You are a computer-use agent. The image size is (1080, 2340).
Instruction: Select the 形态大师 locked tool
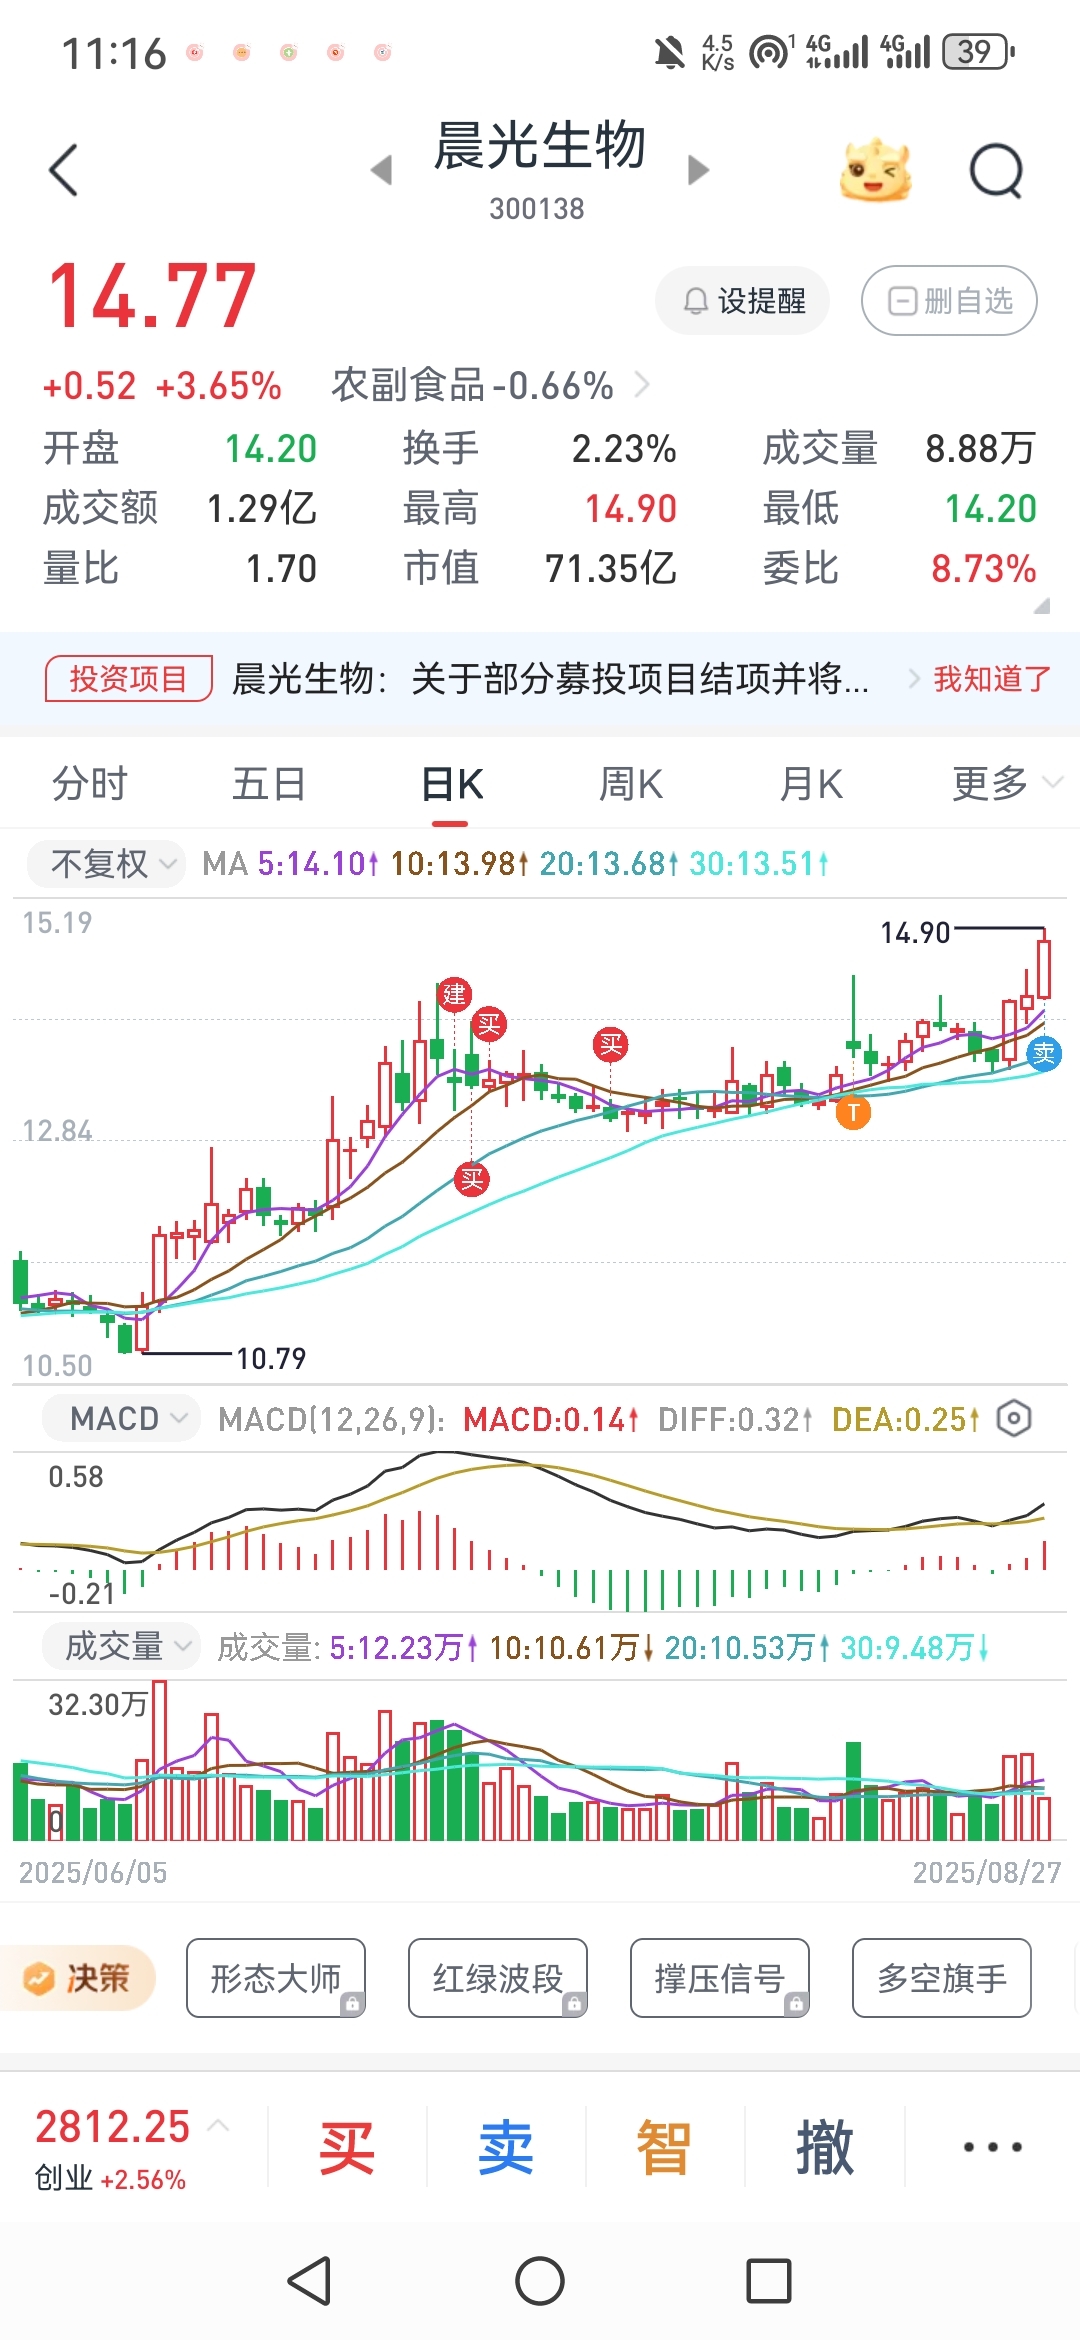pos(276,1978)
